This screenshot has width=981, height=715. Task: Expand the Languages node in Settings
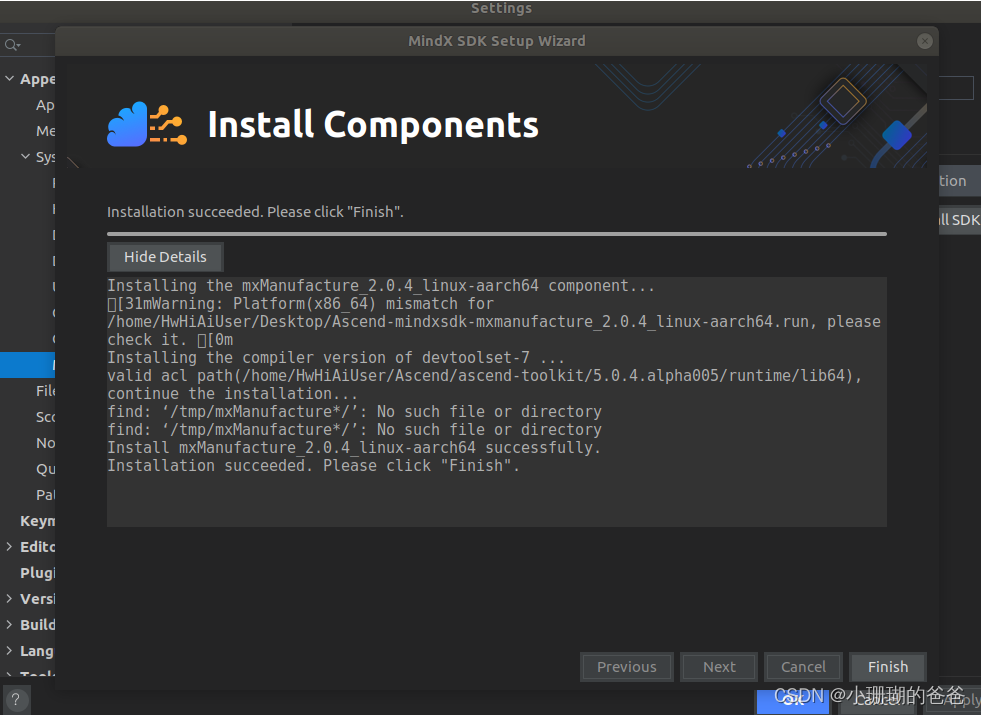[9, 651]
